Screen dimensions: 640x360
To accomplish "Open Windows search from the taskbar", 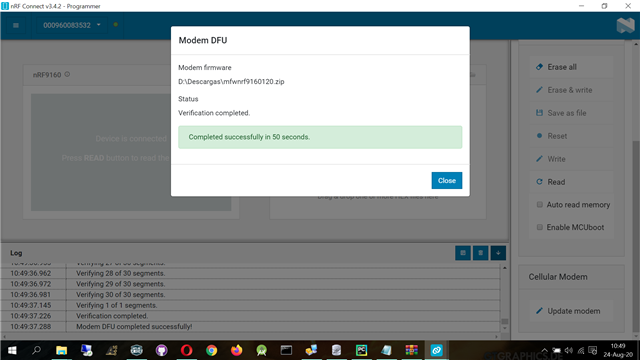I will coord(36,350).
